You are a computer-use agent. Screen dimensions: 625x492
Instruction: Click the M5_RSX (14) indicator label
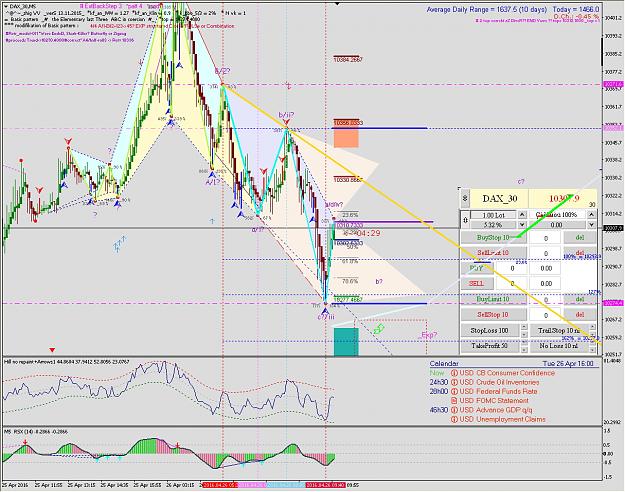[35, 431]
